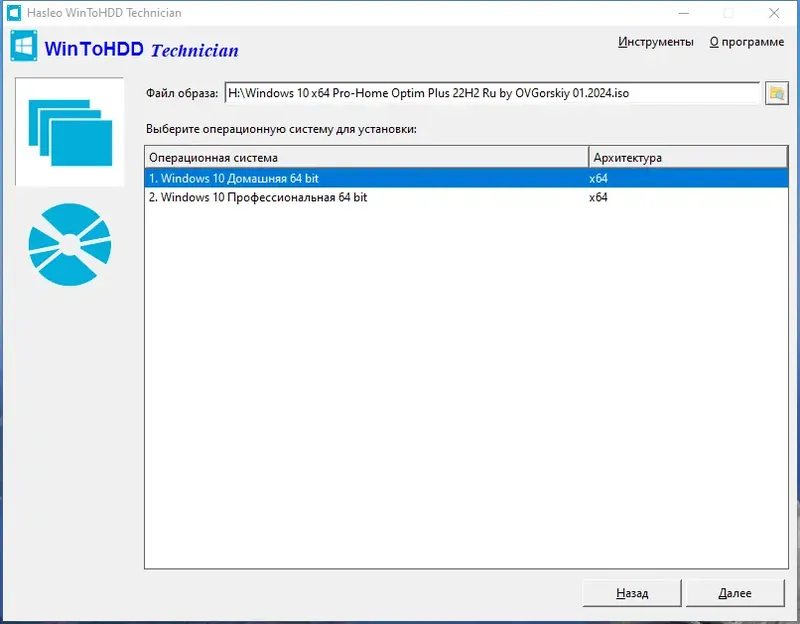800x624 pixels.
Task: Click the Hasleo title bar app icon
Action: pos(14,13)
